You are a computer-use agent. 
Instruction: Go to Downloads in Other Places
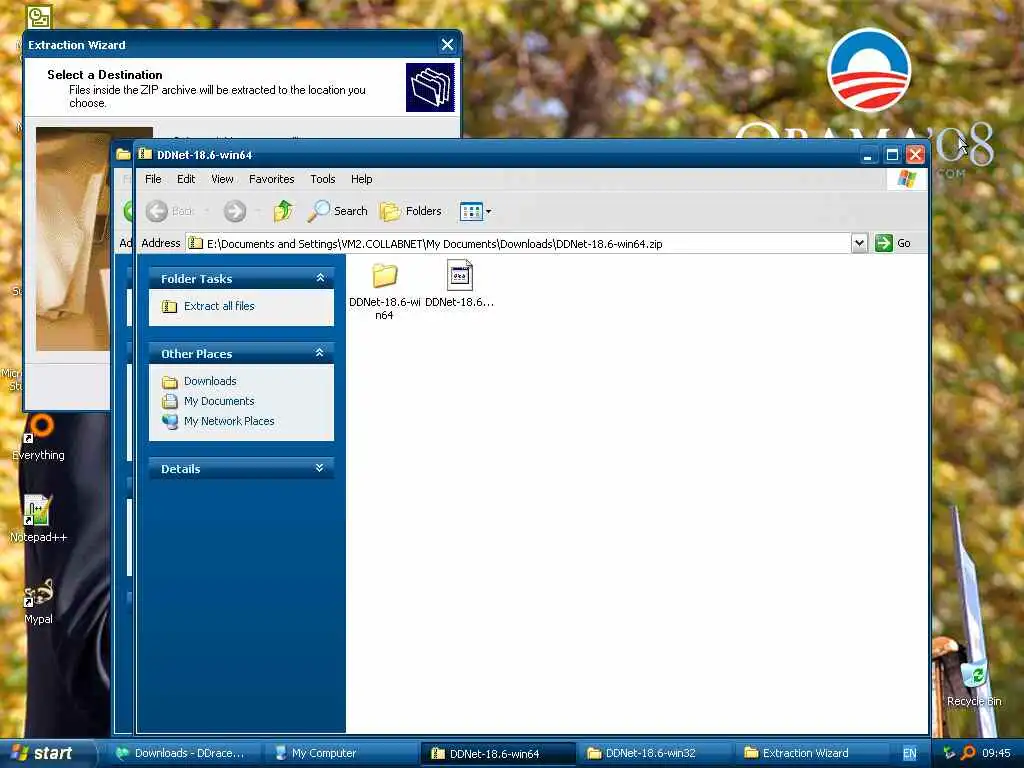(x=210, y=381)
